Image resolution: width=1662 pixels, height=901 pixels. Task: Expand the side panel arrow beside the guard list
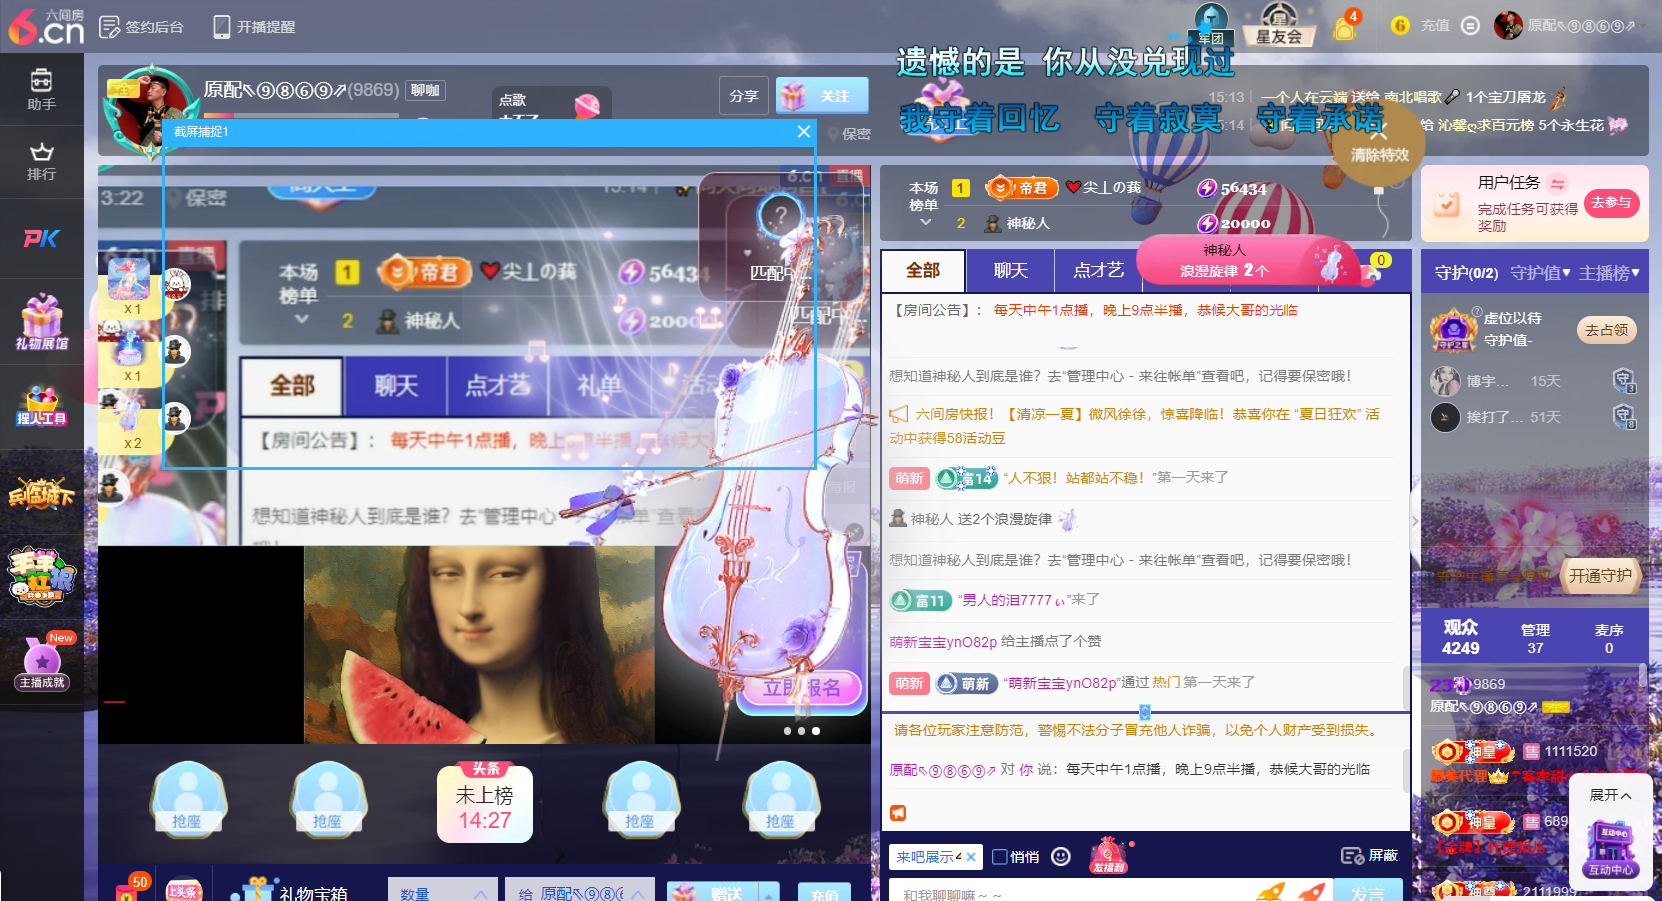[1414, 520]
